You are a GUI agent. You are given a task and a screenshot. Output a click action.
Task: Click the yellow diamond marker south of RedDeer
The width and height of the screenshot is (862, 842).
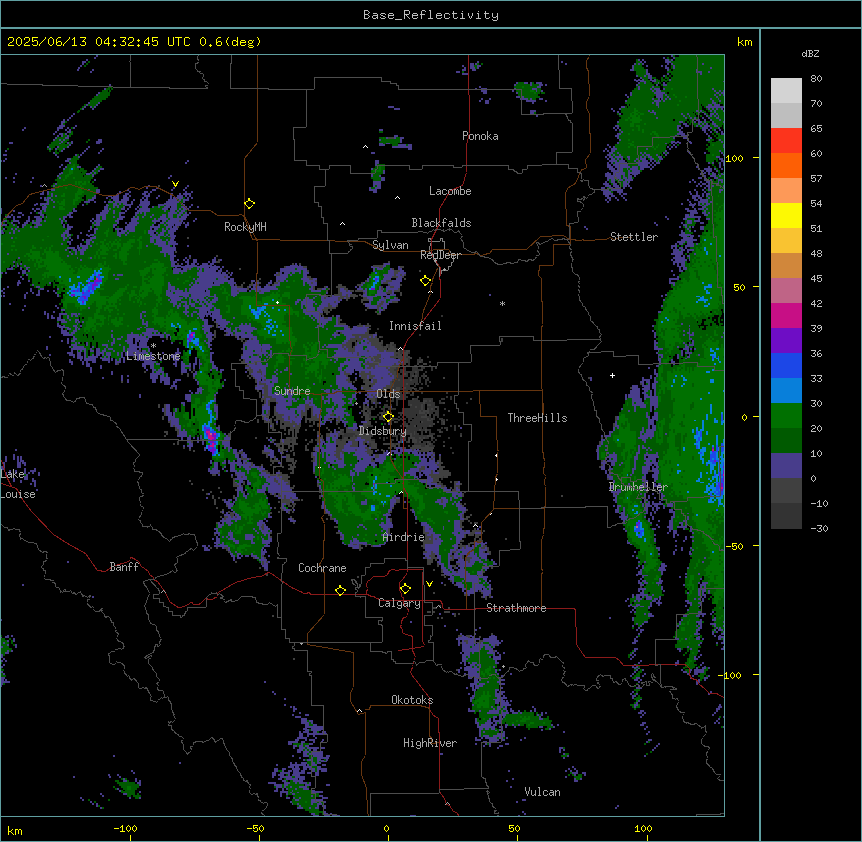(426, 281)
